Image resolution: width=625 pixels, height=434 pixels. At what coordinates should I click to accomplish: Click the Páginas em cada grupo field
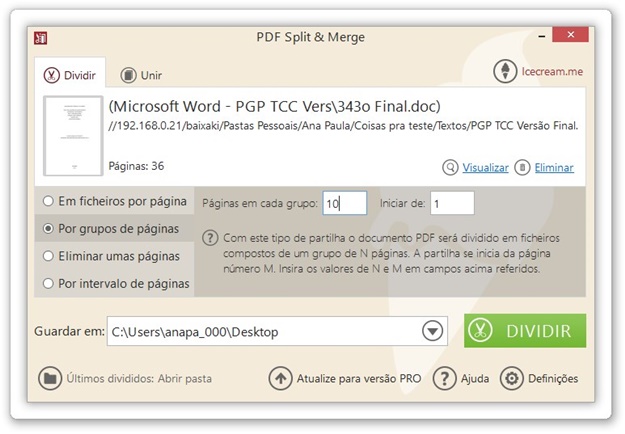point(345,203)
